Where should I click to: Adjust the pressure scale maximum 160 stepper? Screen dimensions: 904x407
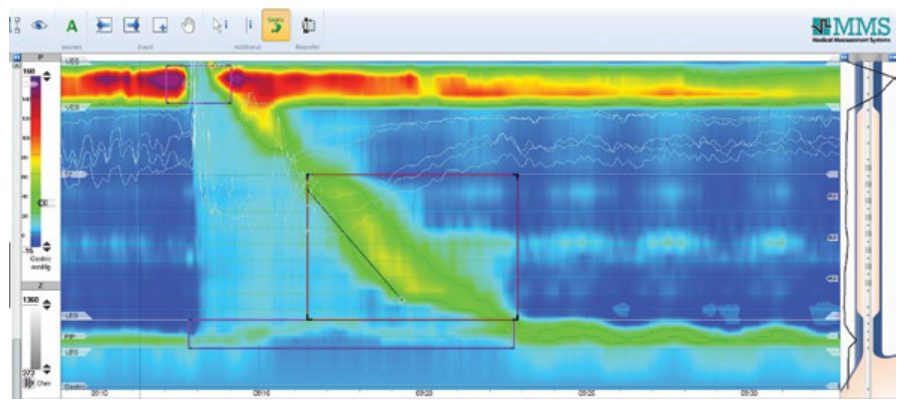tap(47, 76)
